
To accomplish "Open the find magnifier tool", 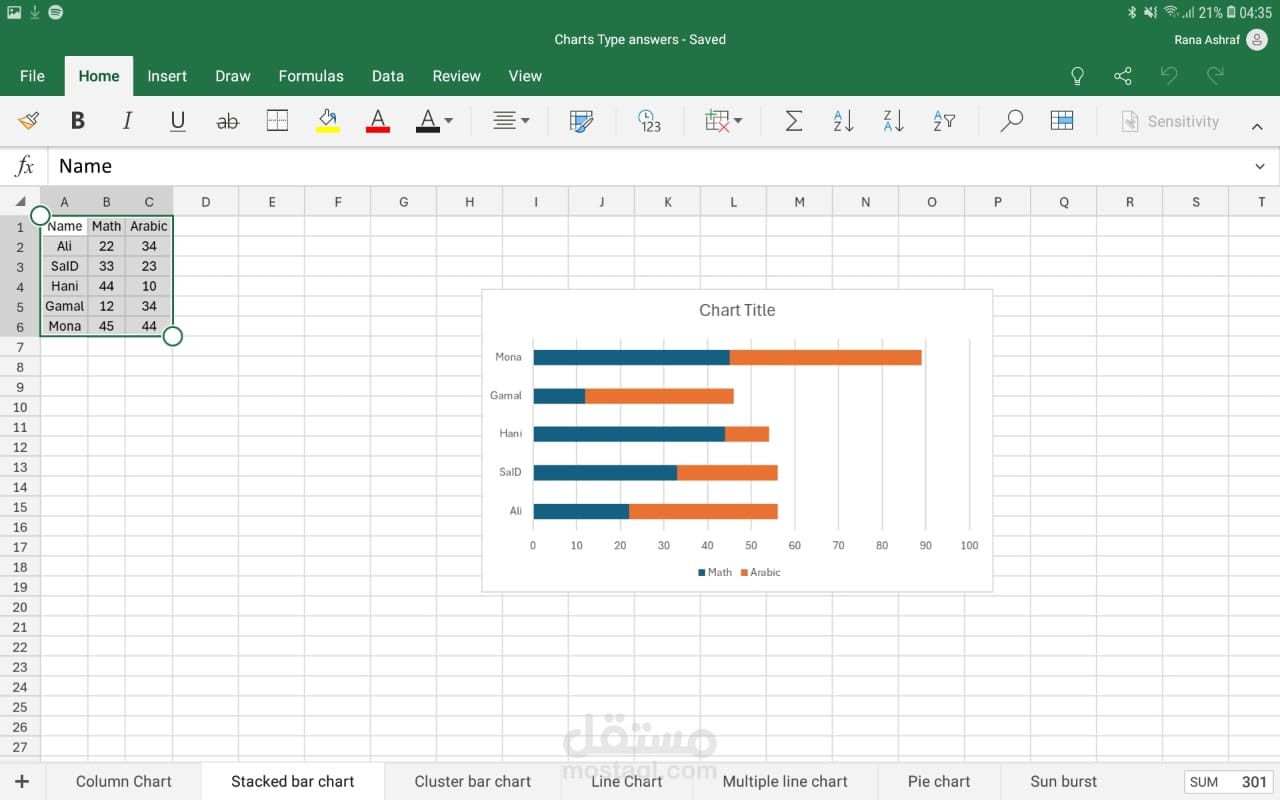I will tap(1011, 122).
